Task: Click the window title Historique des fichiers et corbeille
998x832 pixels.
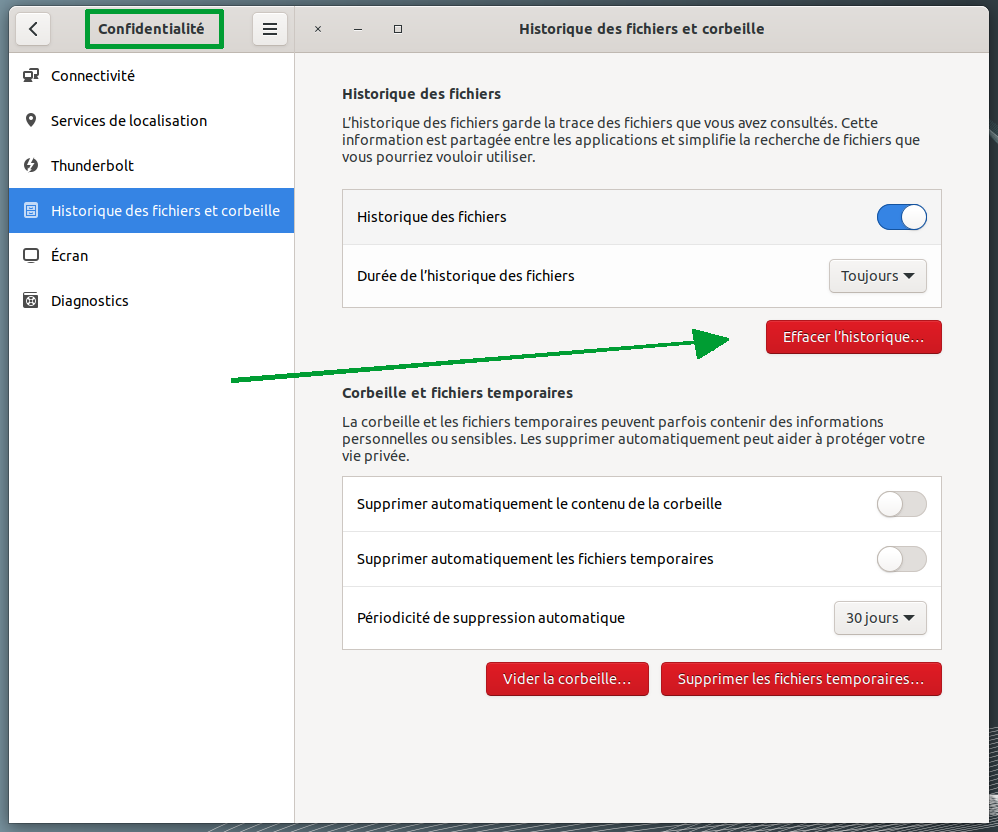Action: 642,29
